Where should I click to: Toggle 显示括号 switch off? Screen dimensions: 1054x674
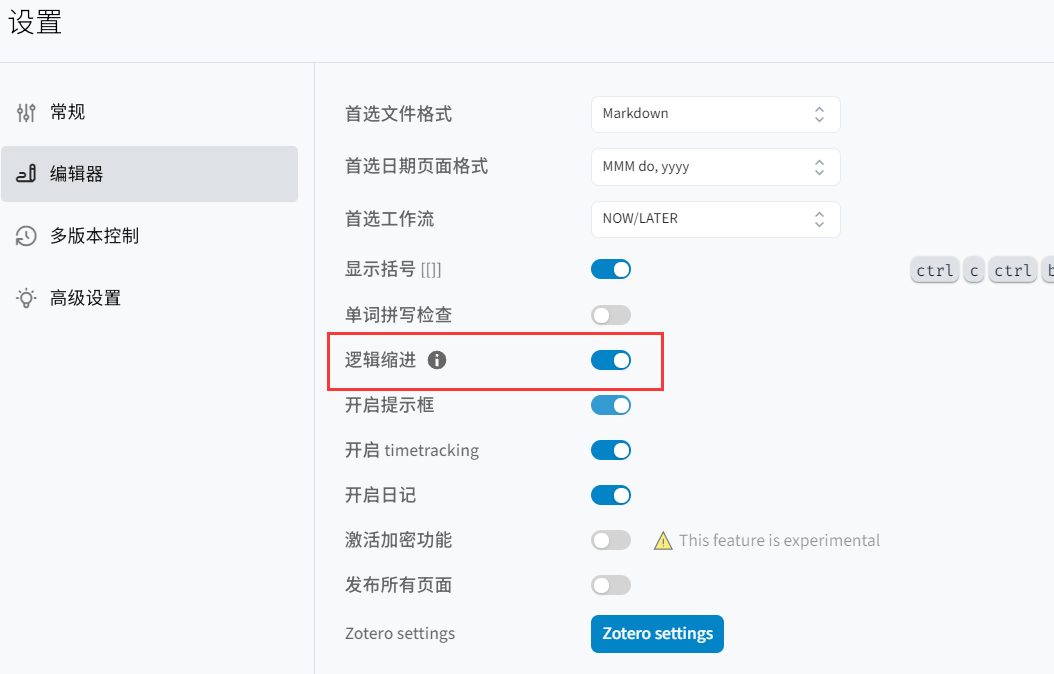[611, 269]
